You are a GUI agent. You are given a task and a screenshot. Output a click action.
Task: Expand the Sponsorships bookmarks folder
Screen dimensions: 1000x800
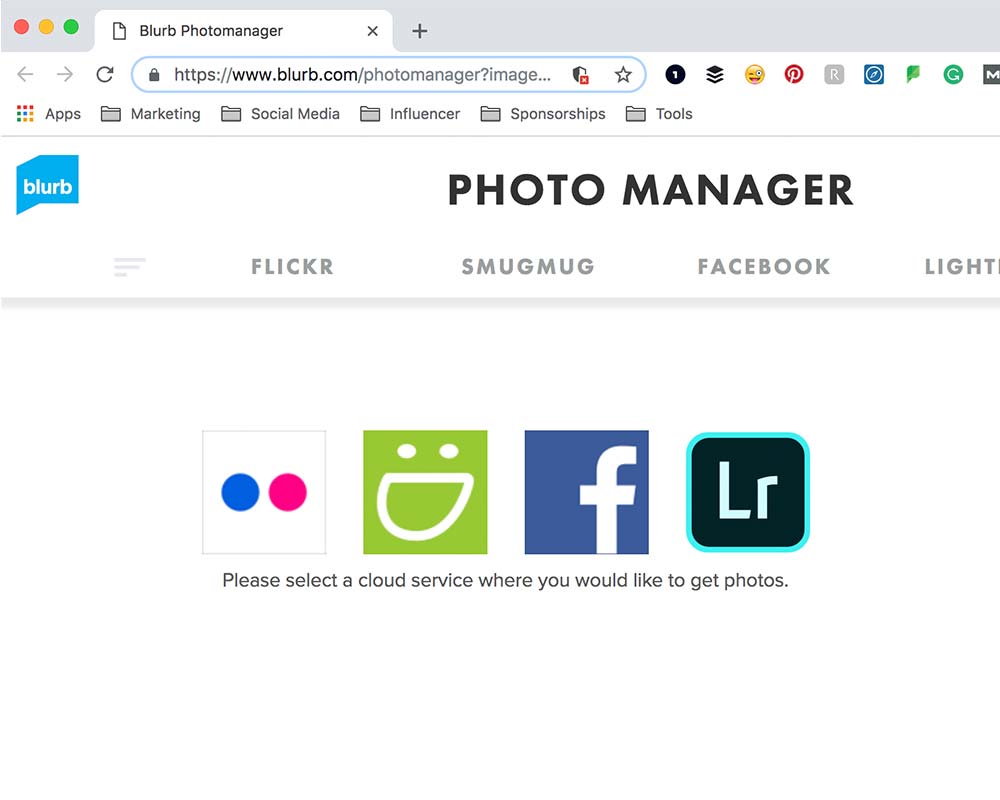pyautogui.click(x=543, y=114)
